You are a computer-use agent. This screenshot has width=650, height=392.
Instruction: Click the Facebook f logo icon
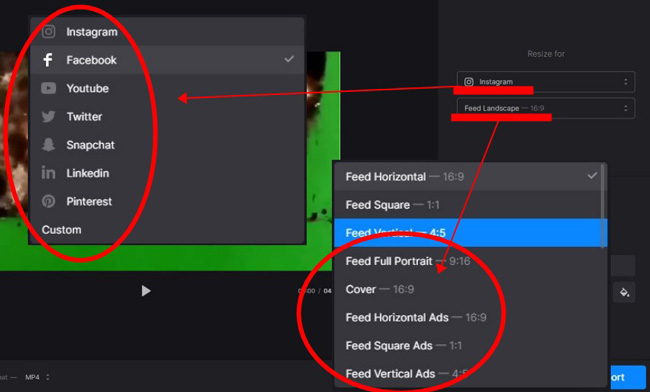tap(48, 60)
